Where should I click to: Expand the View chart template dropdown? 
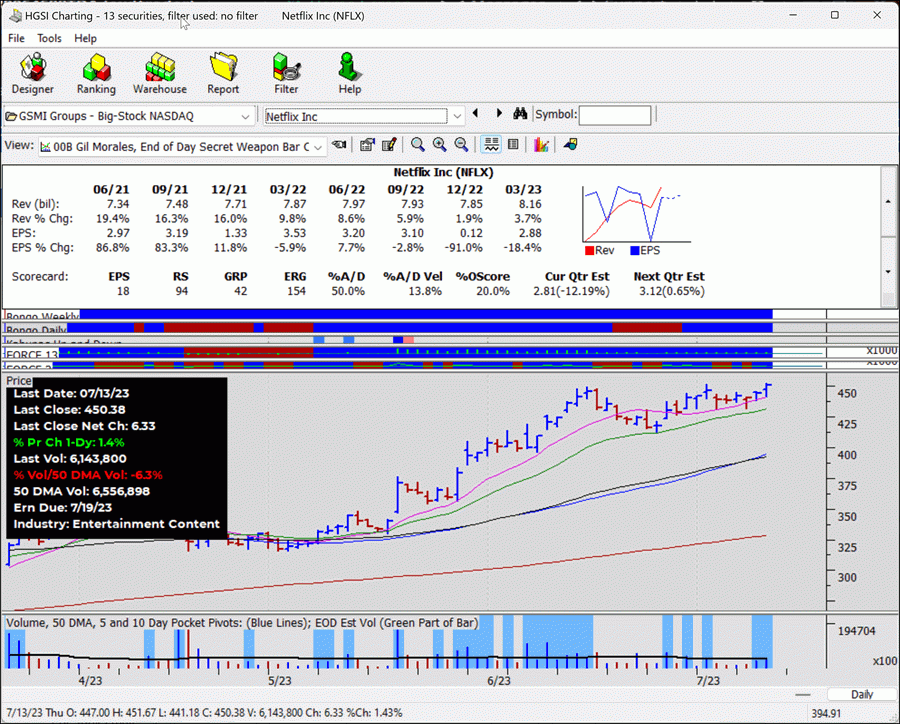[317, 148]
